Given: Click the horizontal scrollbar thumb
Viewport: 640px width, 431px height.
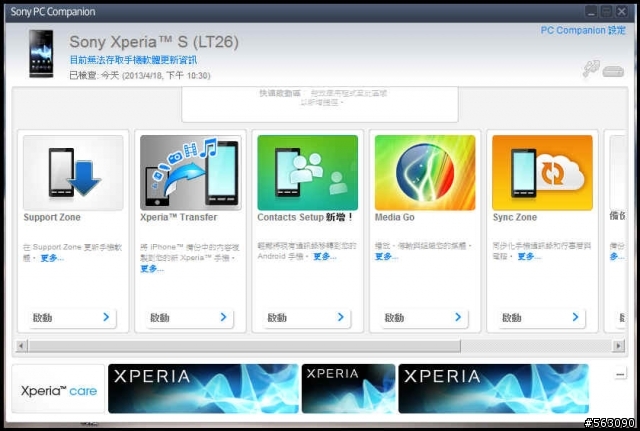Looking at the screenshot, I should (x=244, y=346).
